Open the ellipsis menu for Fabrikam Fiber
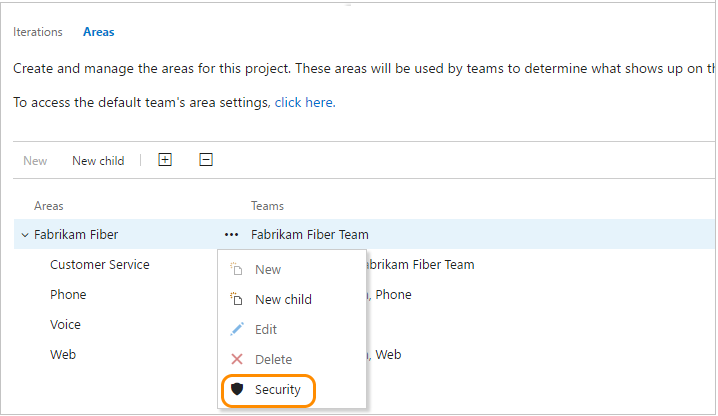 [231, 235]
